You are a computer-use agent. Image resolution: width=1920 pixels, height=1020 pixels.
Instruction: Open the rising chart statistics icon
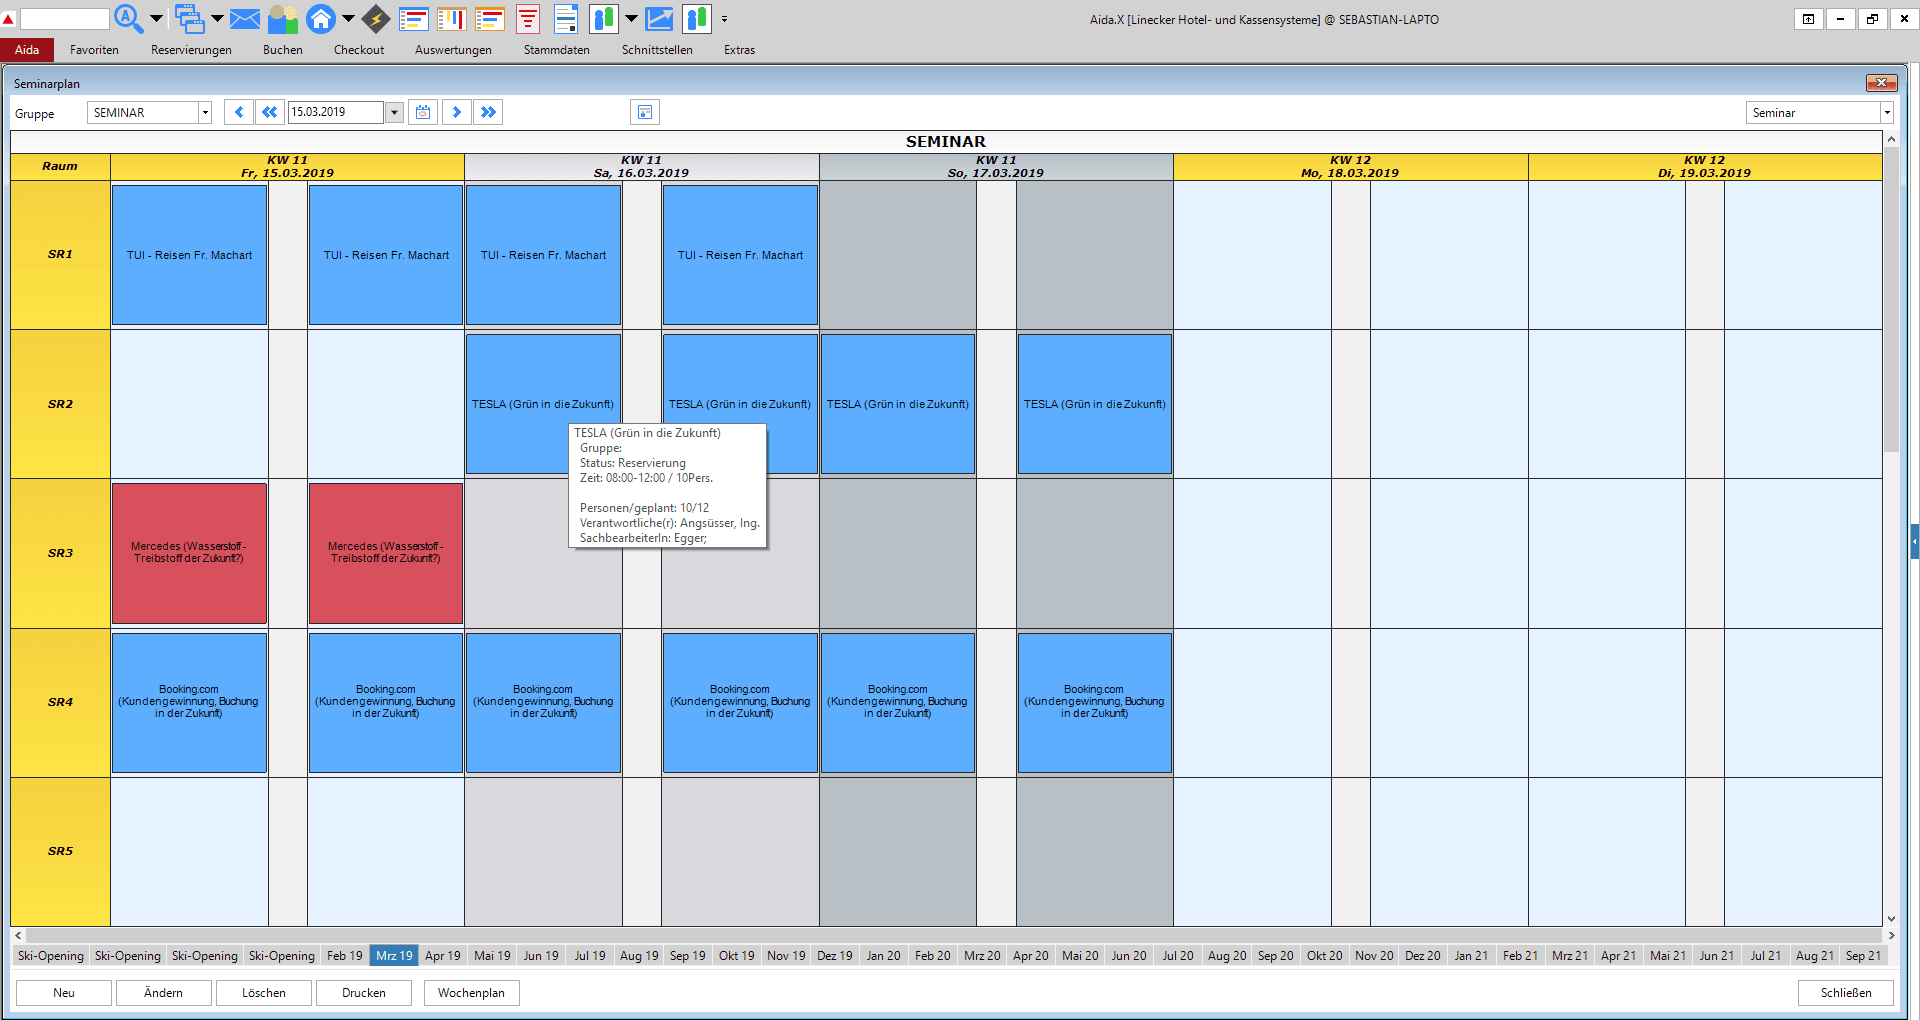[659, 18]
